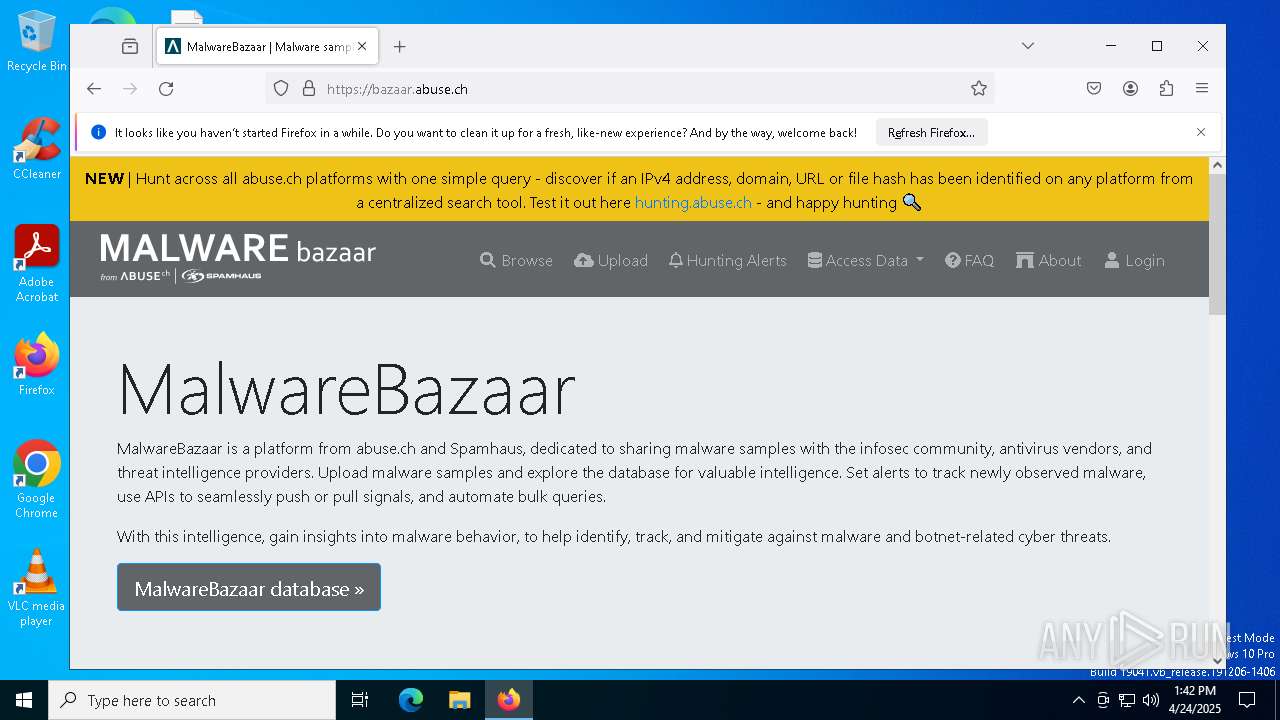Go back to previous page
This screenshot has height=720, width=1280.
pos(94,89)
